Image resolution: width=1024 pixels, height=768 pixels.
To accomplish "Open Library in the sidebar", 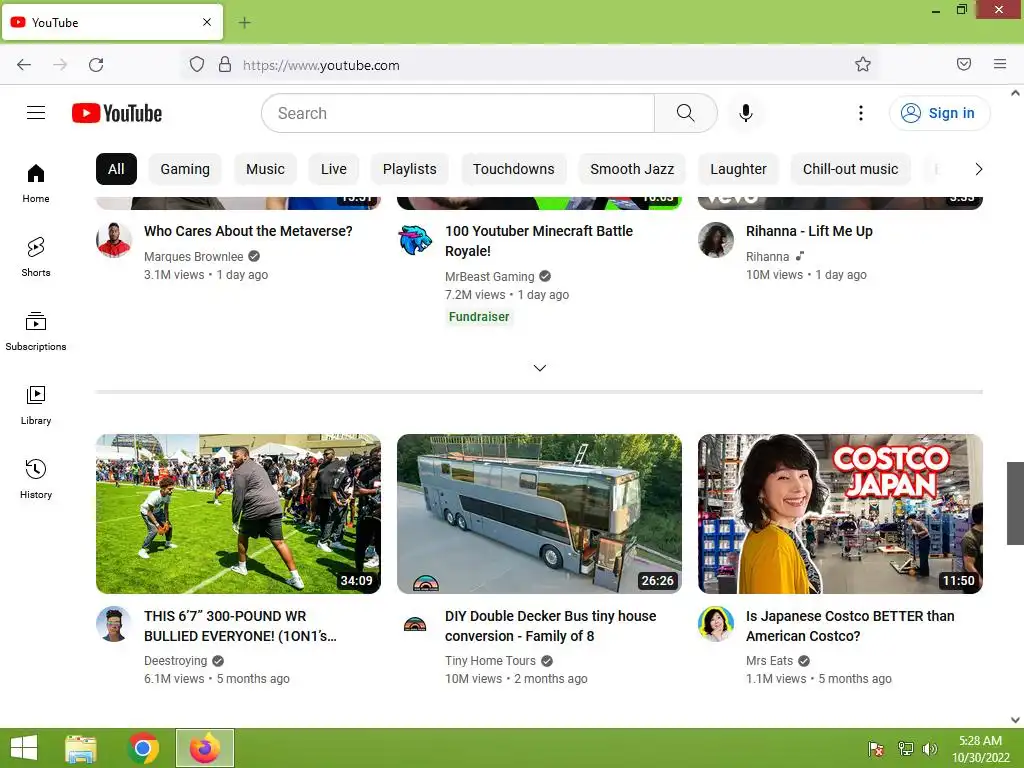I will click(36, 406).
